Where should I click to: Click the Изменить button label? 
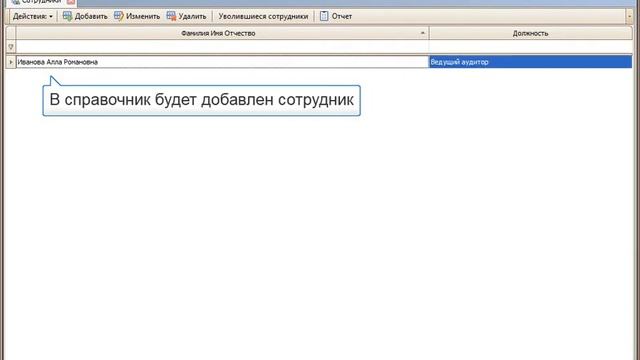(143, 16)
